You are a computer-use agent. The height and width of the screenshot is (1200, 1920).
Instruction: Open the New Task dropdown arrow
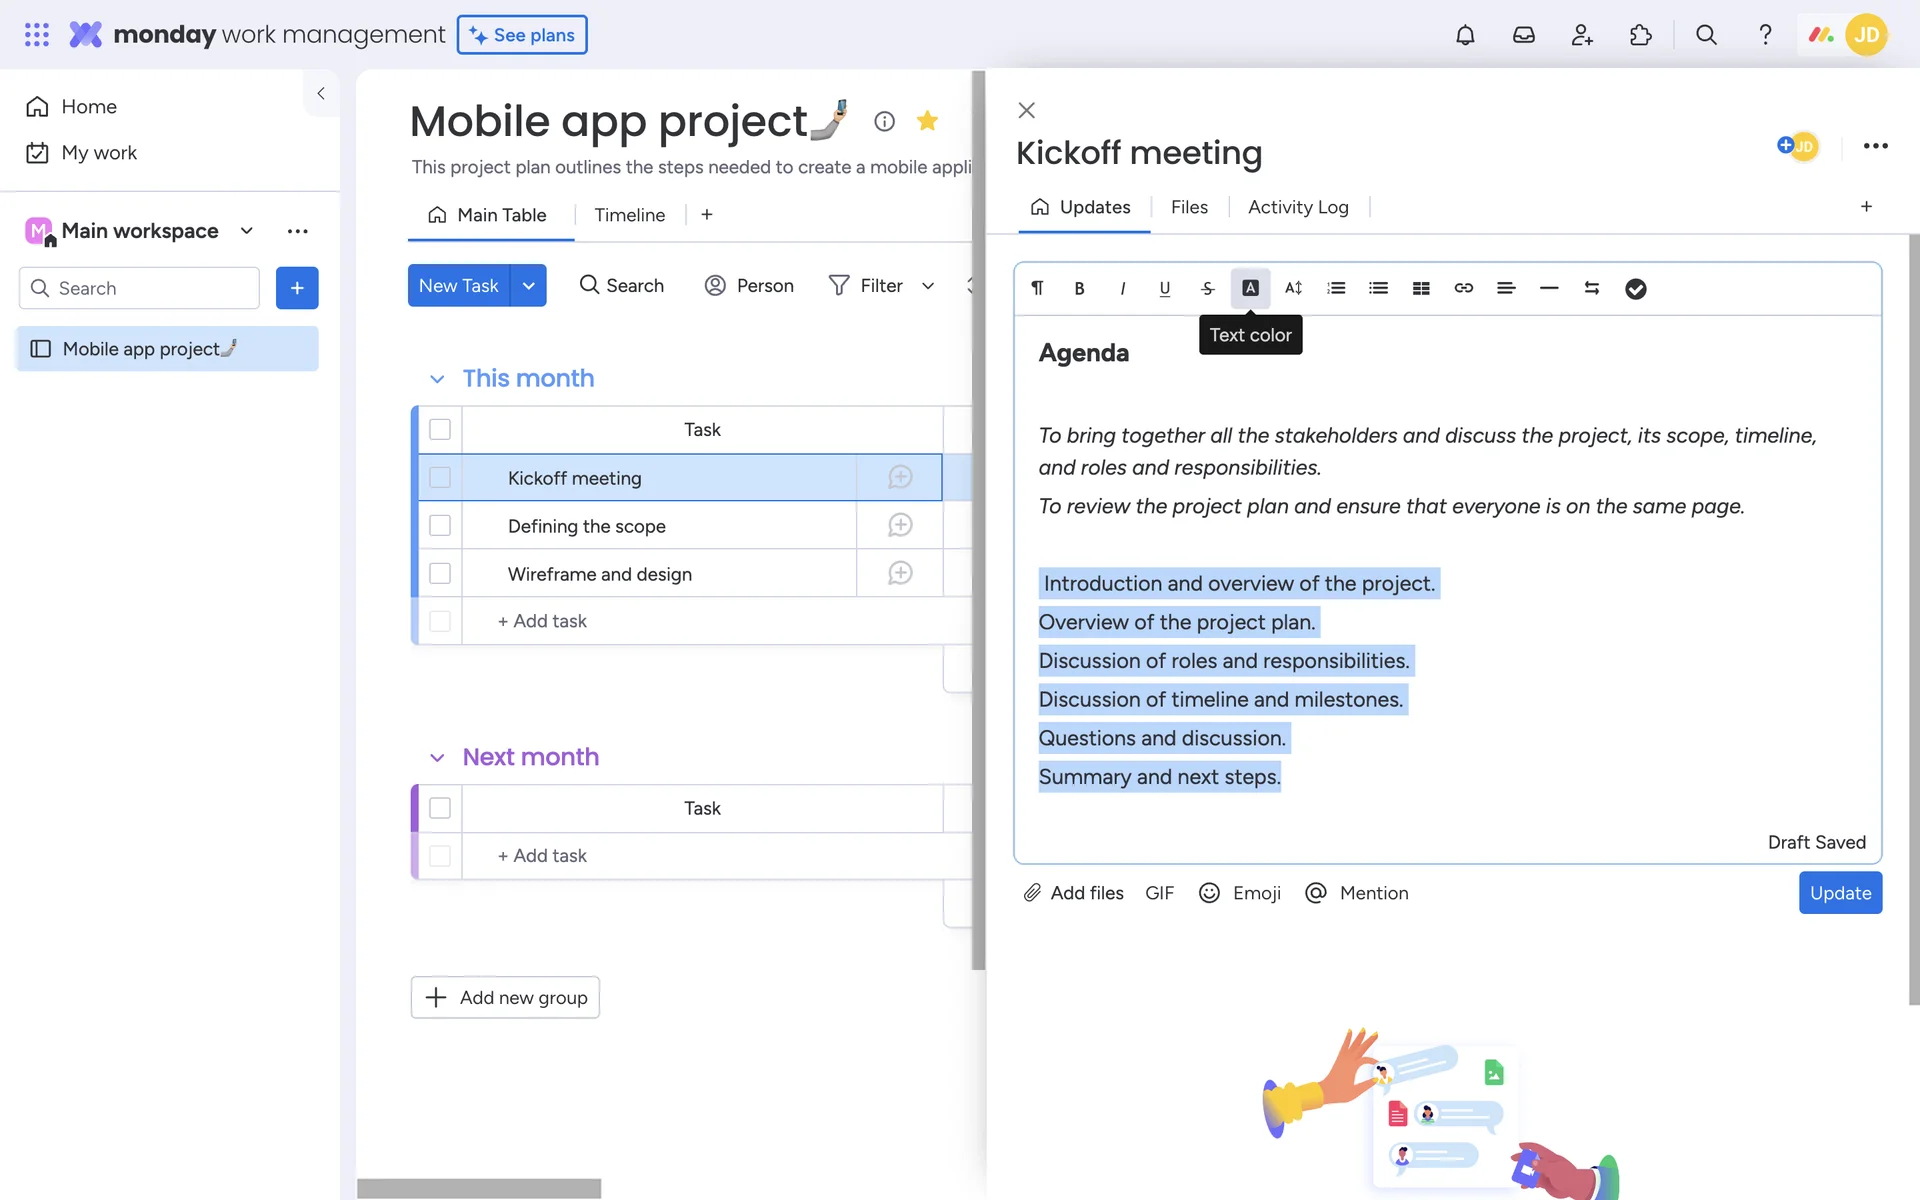(529, 286)
